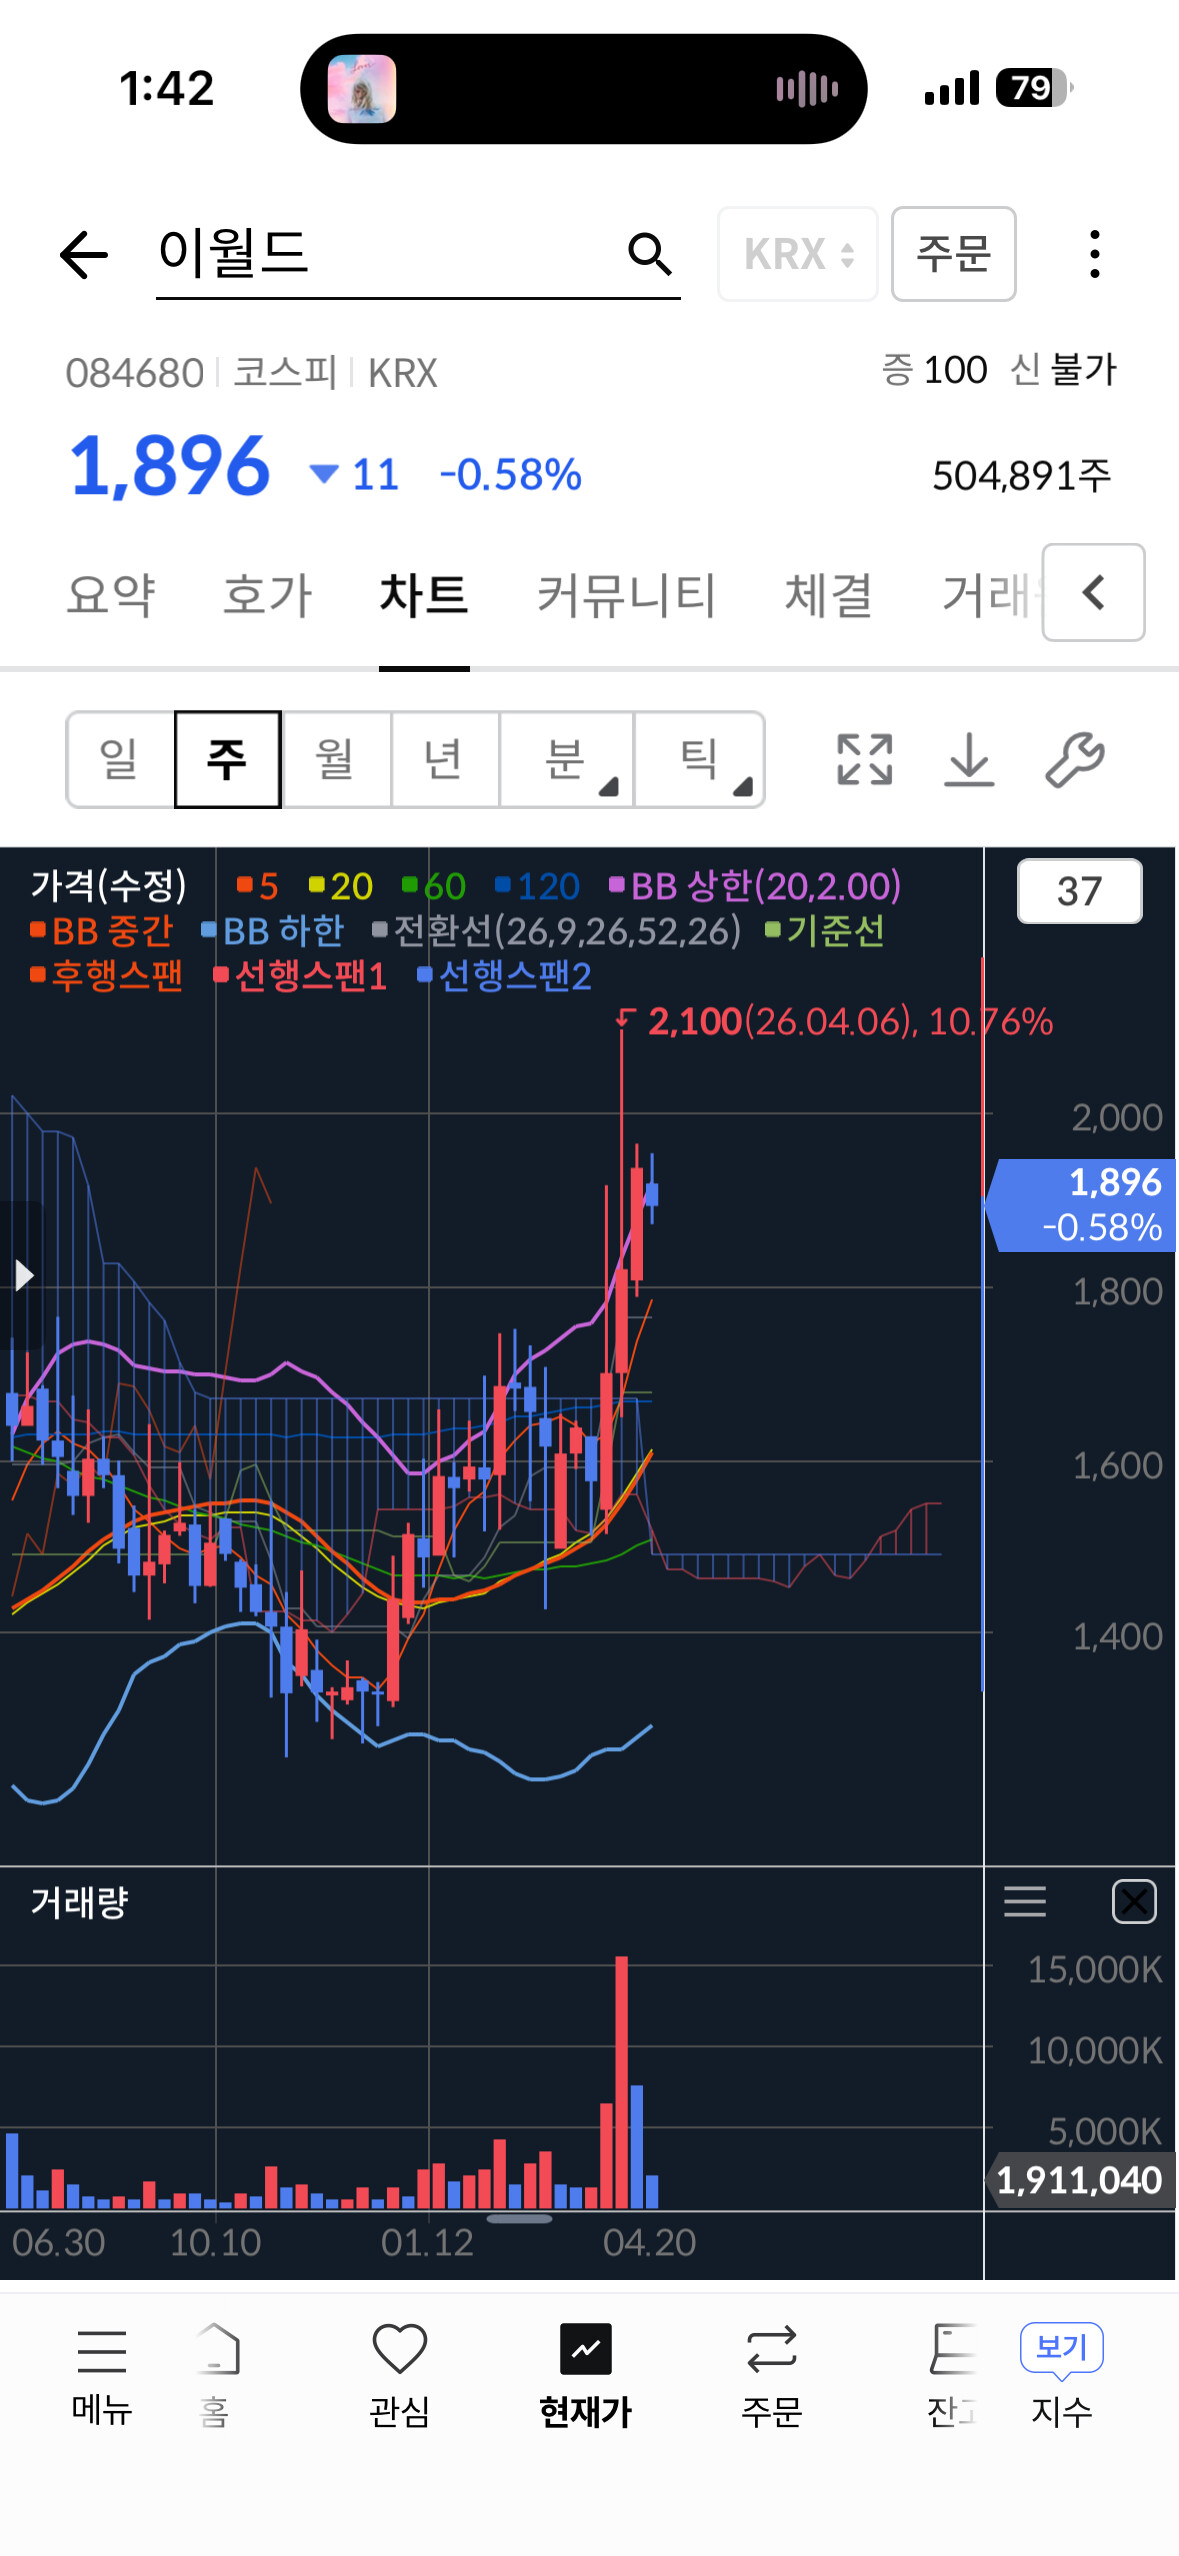The width and height of the screenshot is (1179, 2556).
Task: Open chart settings wrench icon
Action: [1075, 760]
